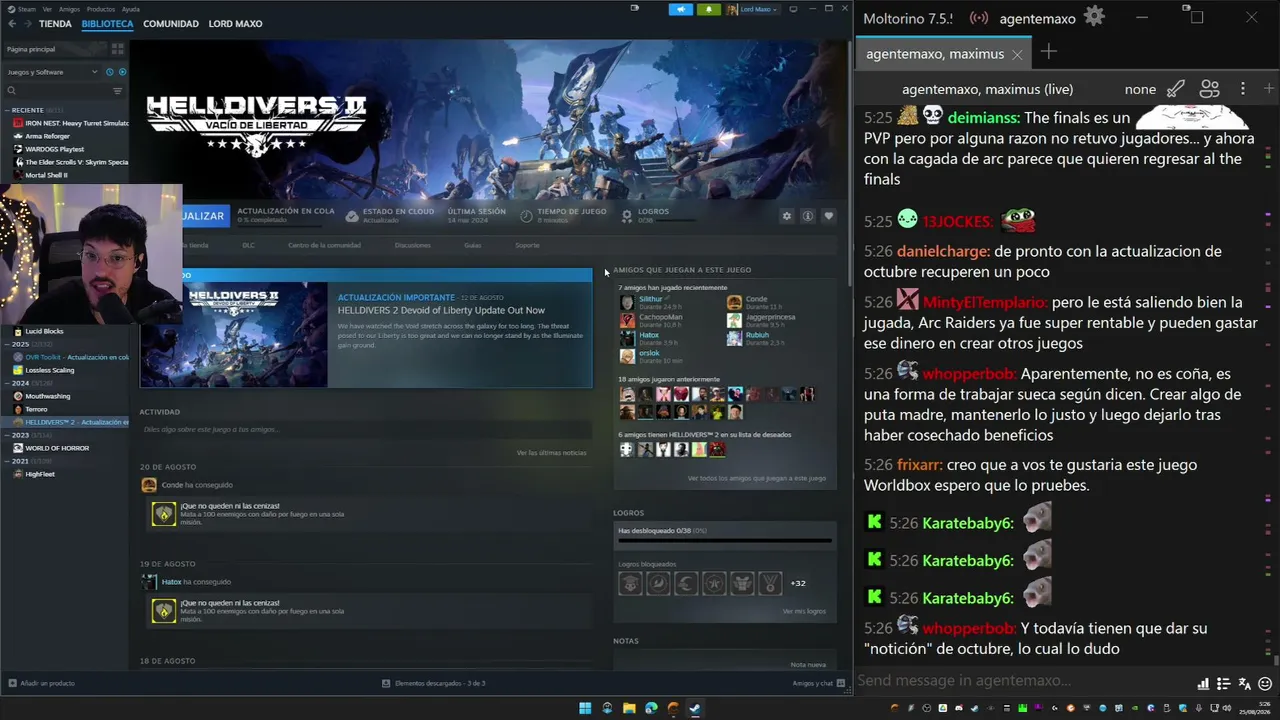This screenshot has height=720, width=1280.
Task: Open the Windows Start menu
Action: pyautogui.click(x=585, y=708)
